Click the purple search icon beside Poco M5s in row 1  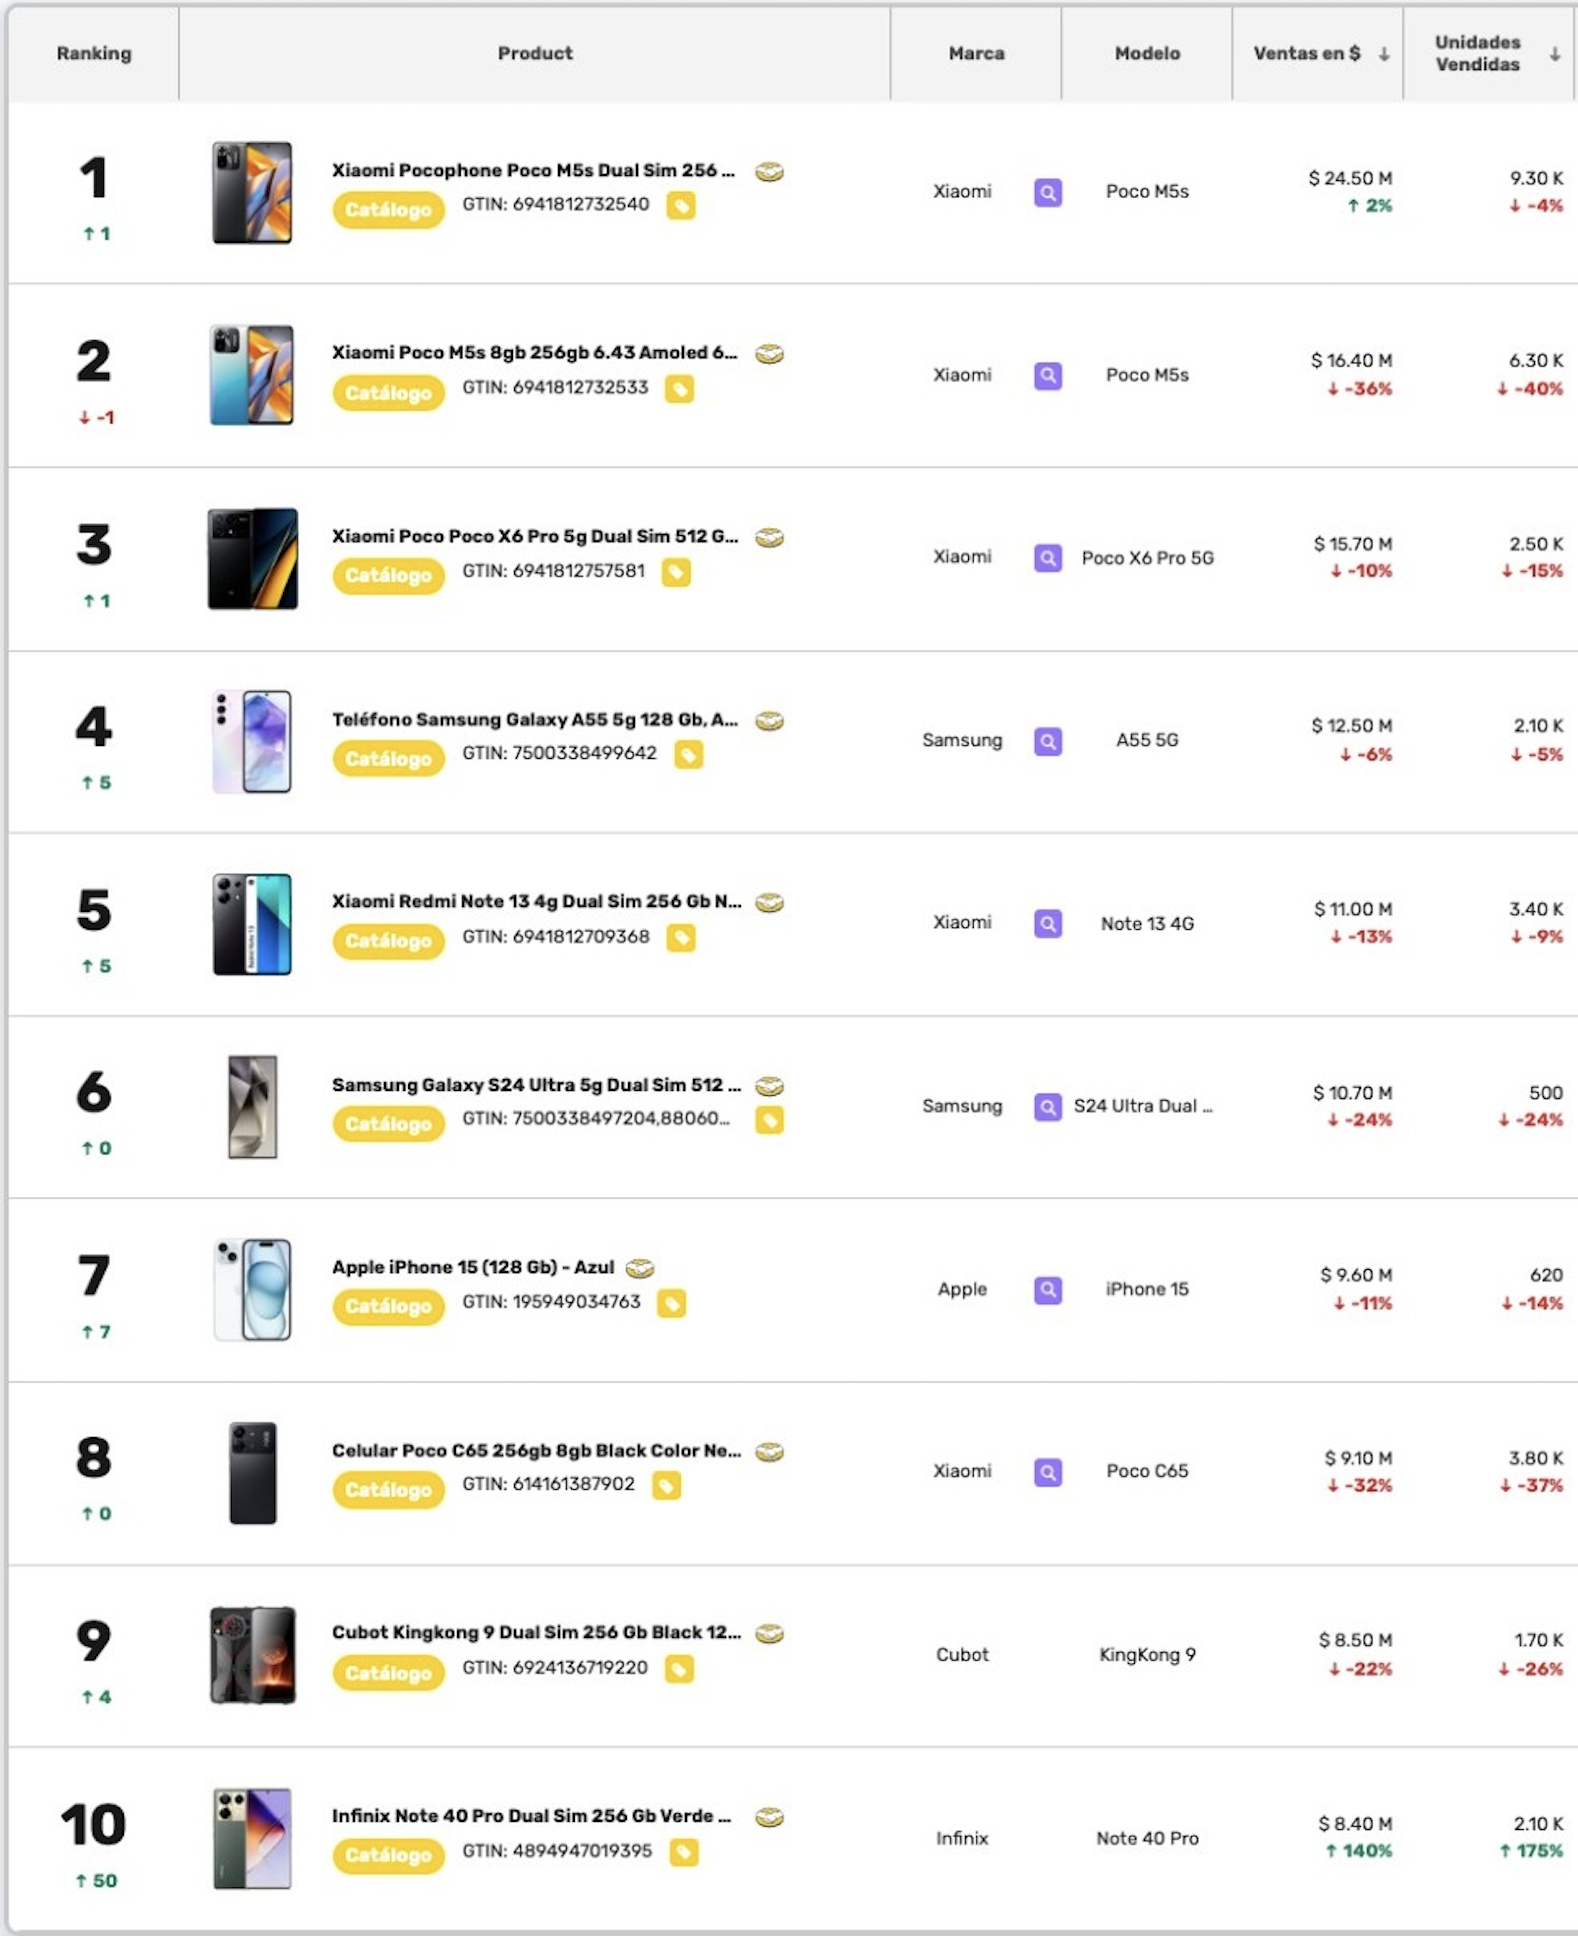1047,192
